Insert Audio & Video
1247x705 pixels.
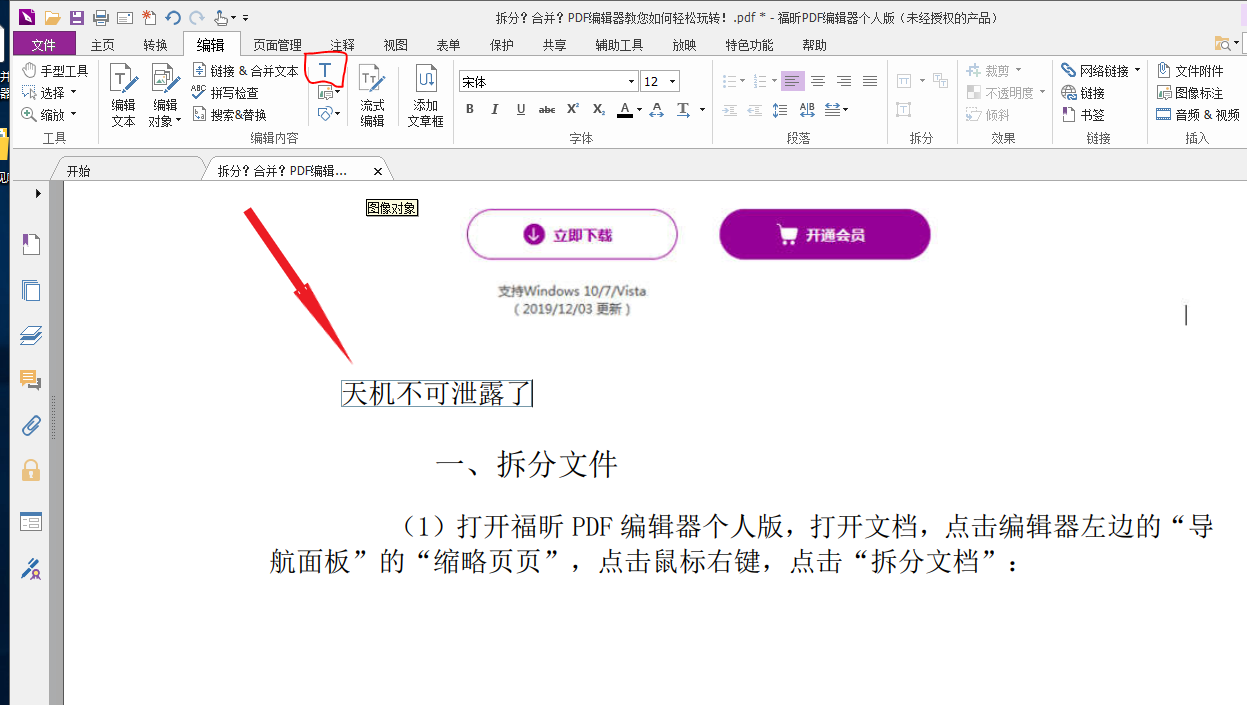pos(1197,115)
